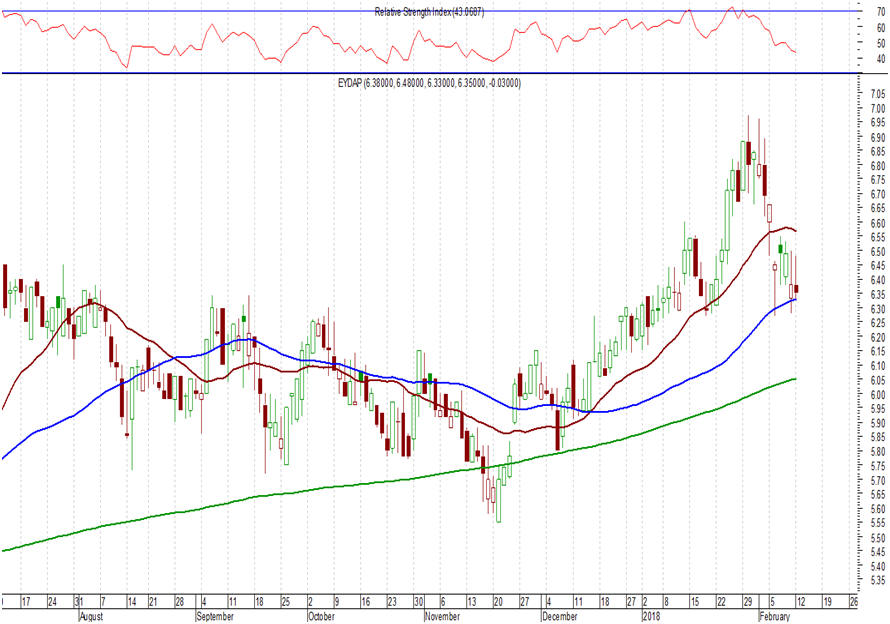Select the date label 15 on time axis
The height and width of the screenshot is (624, 890).
(695, 601)
